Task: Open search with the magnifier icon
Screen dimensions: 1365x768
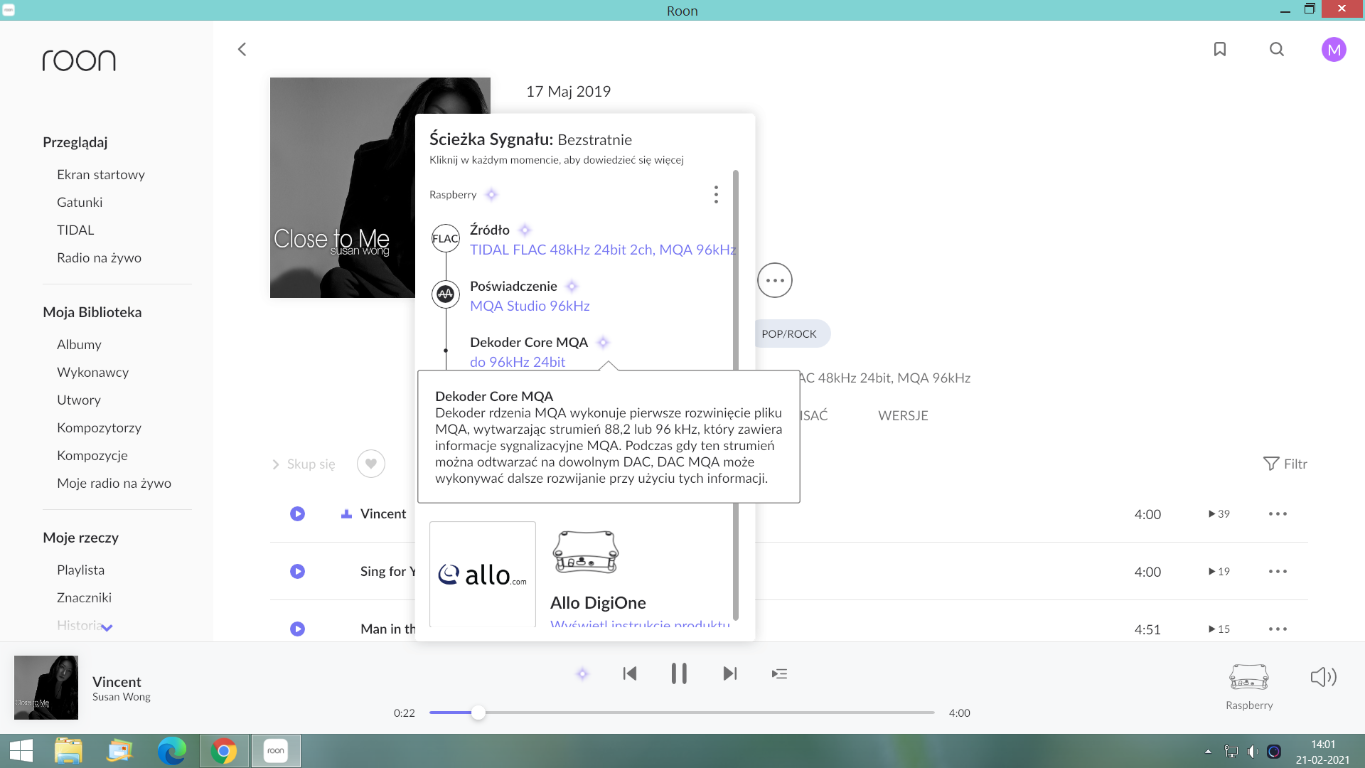Action: tap(1277, 49)
